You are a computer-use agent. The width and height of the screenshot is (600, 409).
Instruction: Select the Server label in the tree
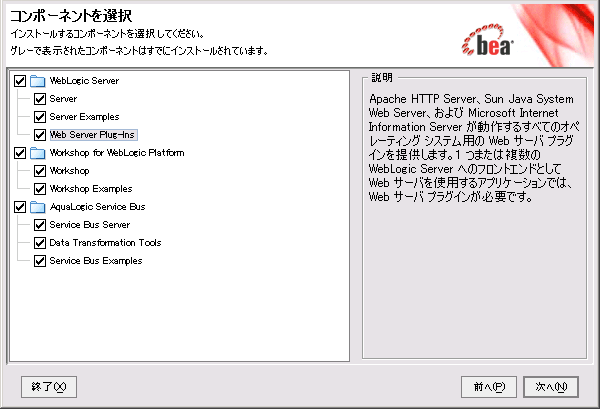(x=63, y=99)
